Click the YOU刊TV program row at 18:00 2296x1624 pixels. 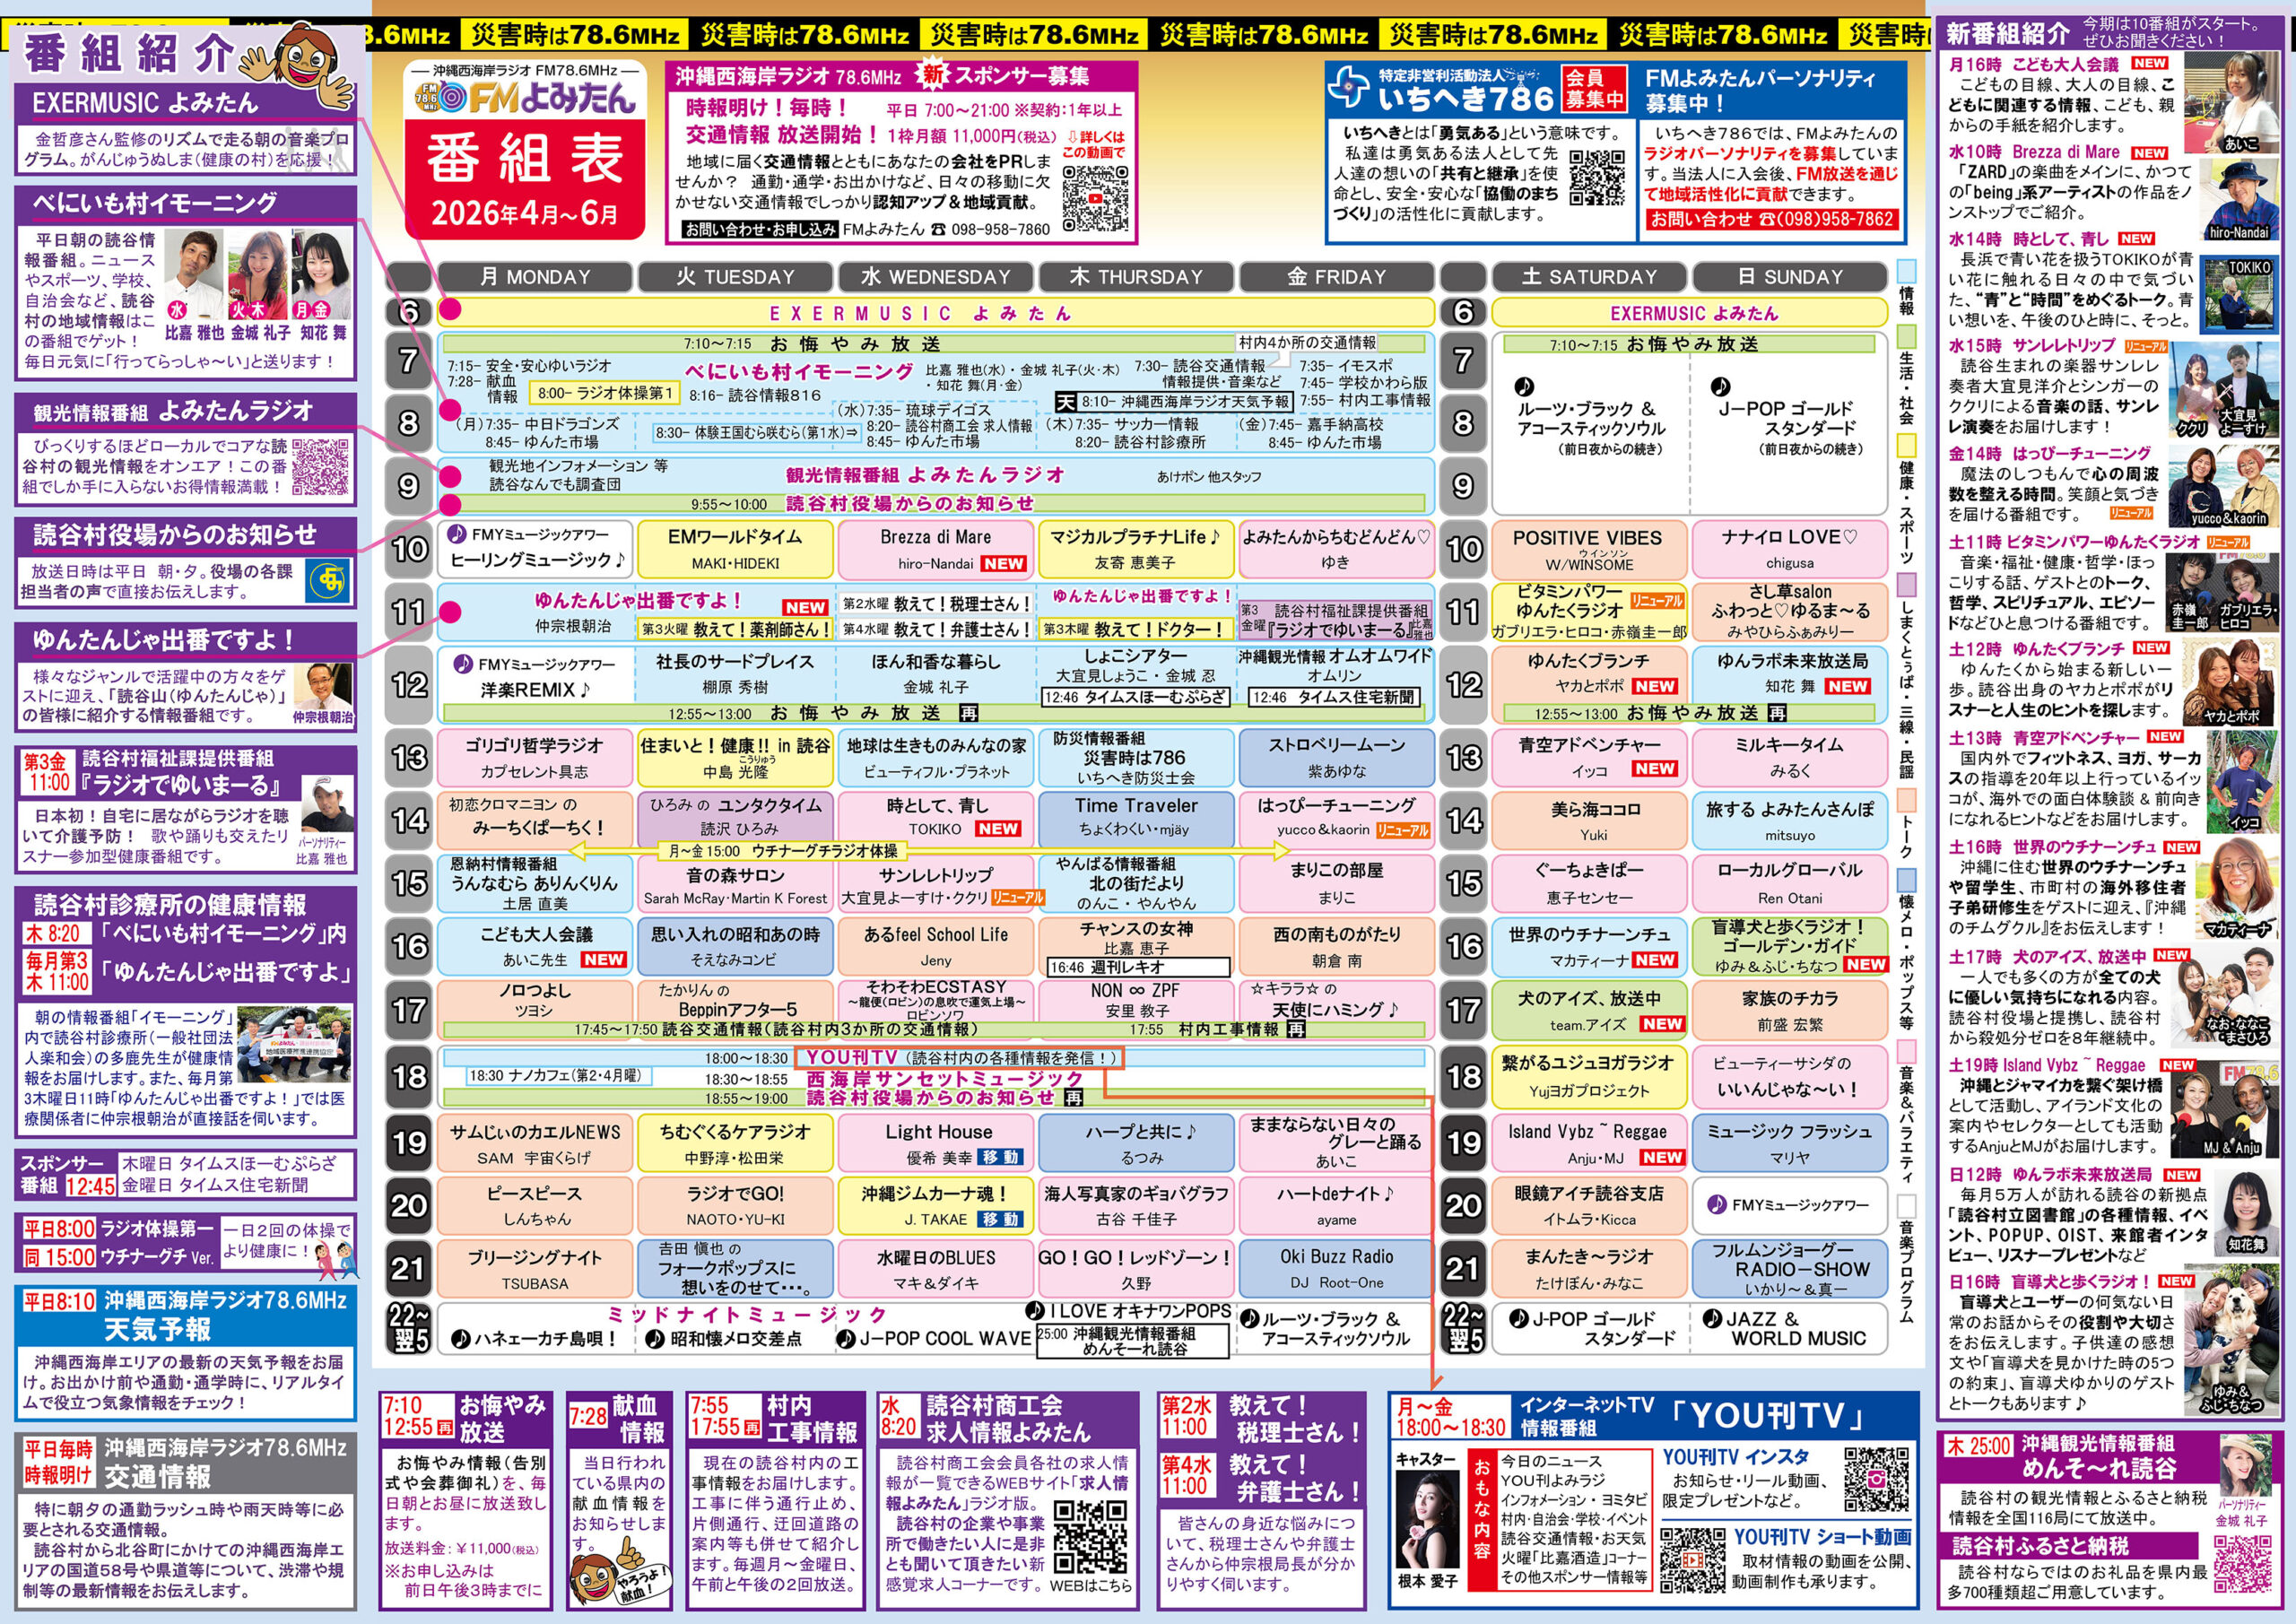pyautogui.click(x=957, y=1057)
